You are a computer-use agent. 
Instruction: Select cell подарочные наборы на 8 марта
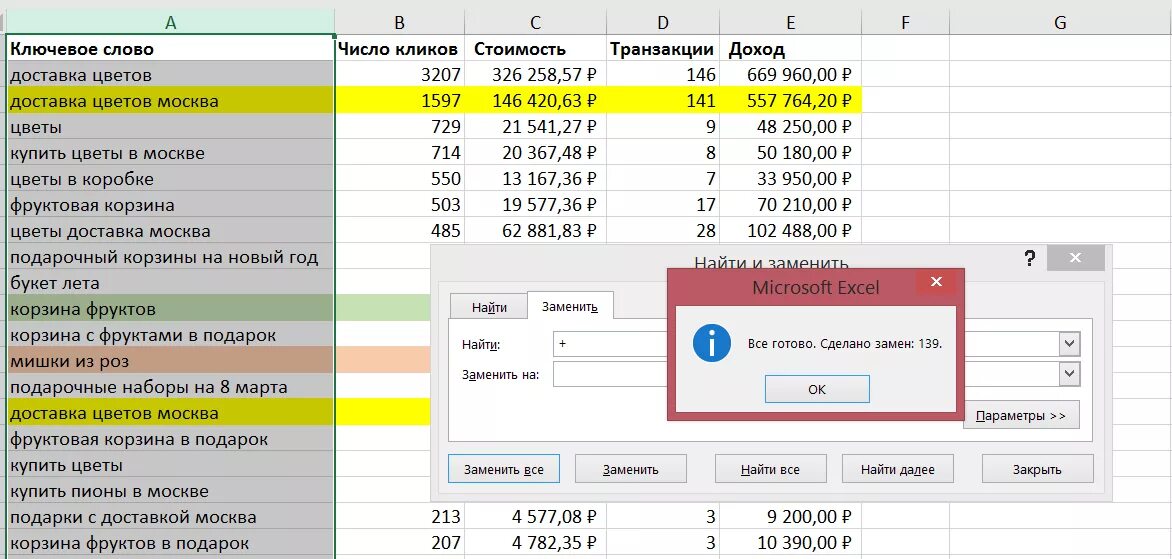170,387
